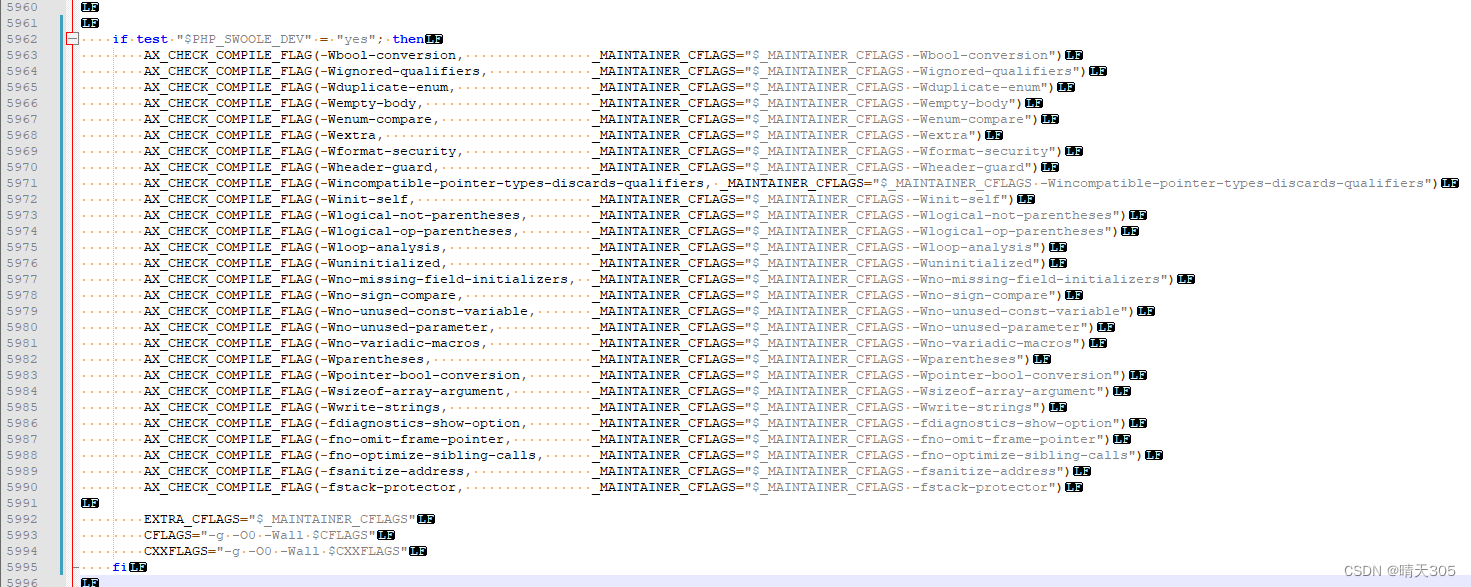
Task: Place cursor on the "if" keyword at line 5962
Action: 120,39
